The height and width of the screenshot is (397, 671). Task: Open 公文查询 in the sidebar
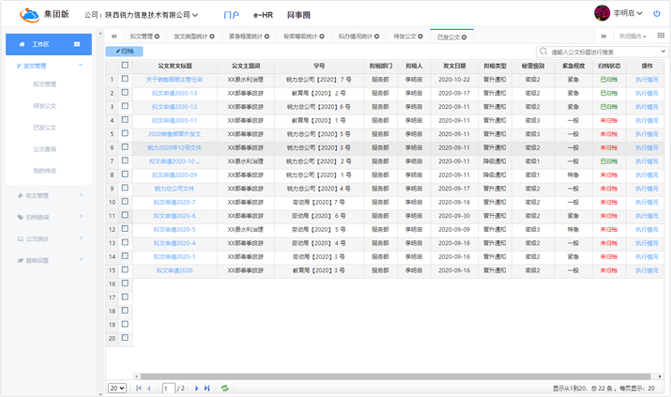(x=45, y=149)
